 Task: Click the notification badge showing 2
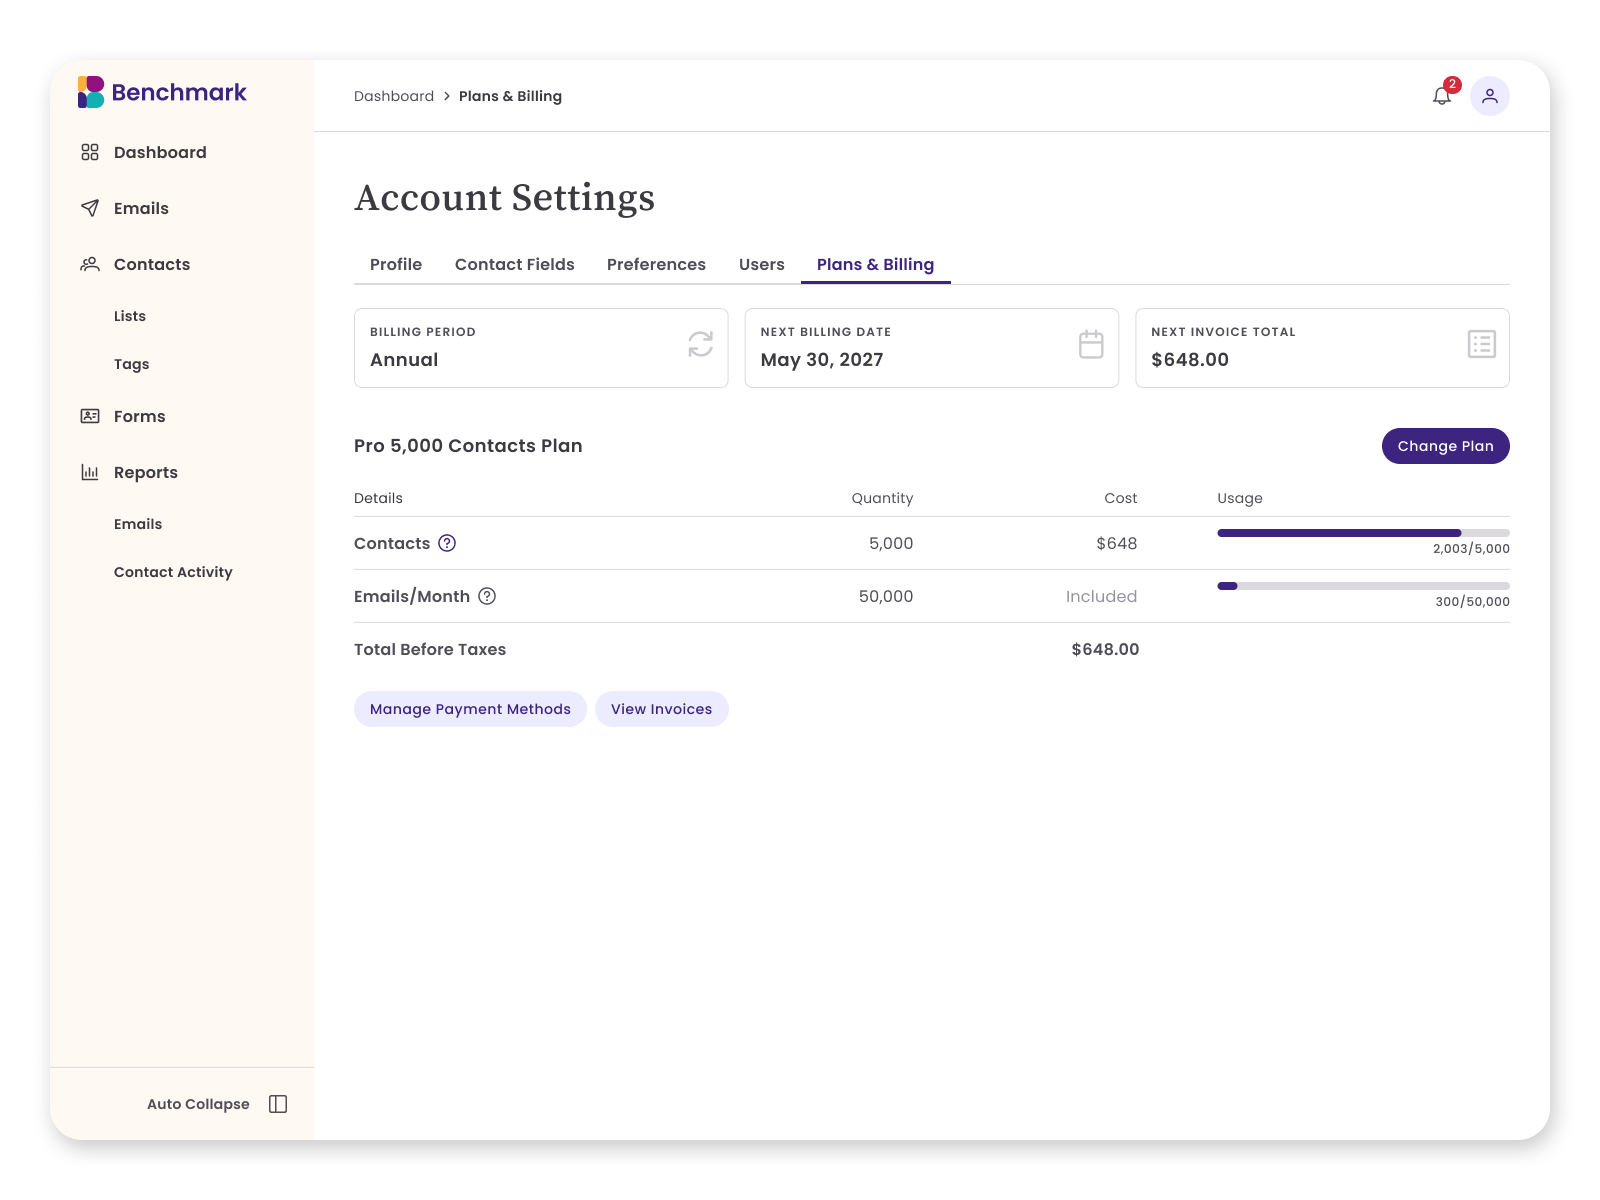tap(1452, 85)
